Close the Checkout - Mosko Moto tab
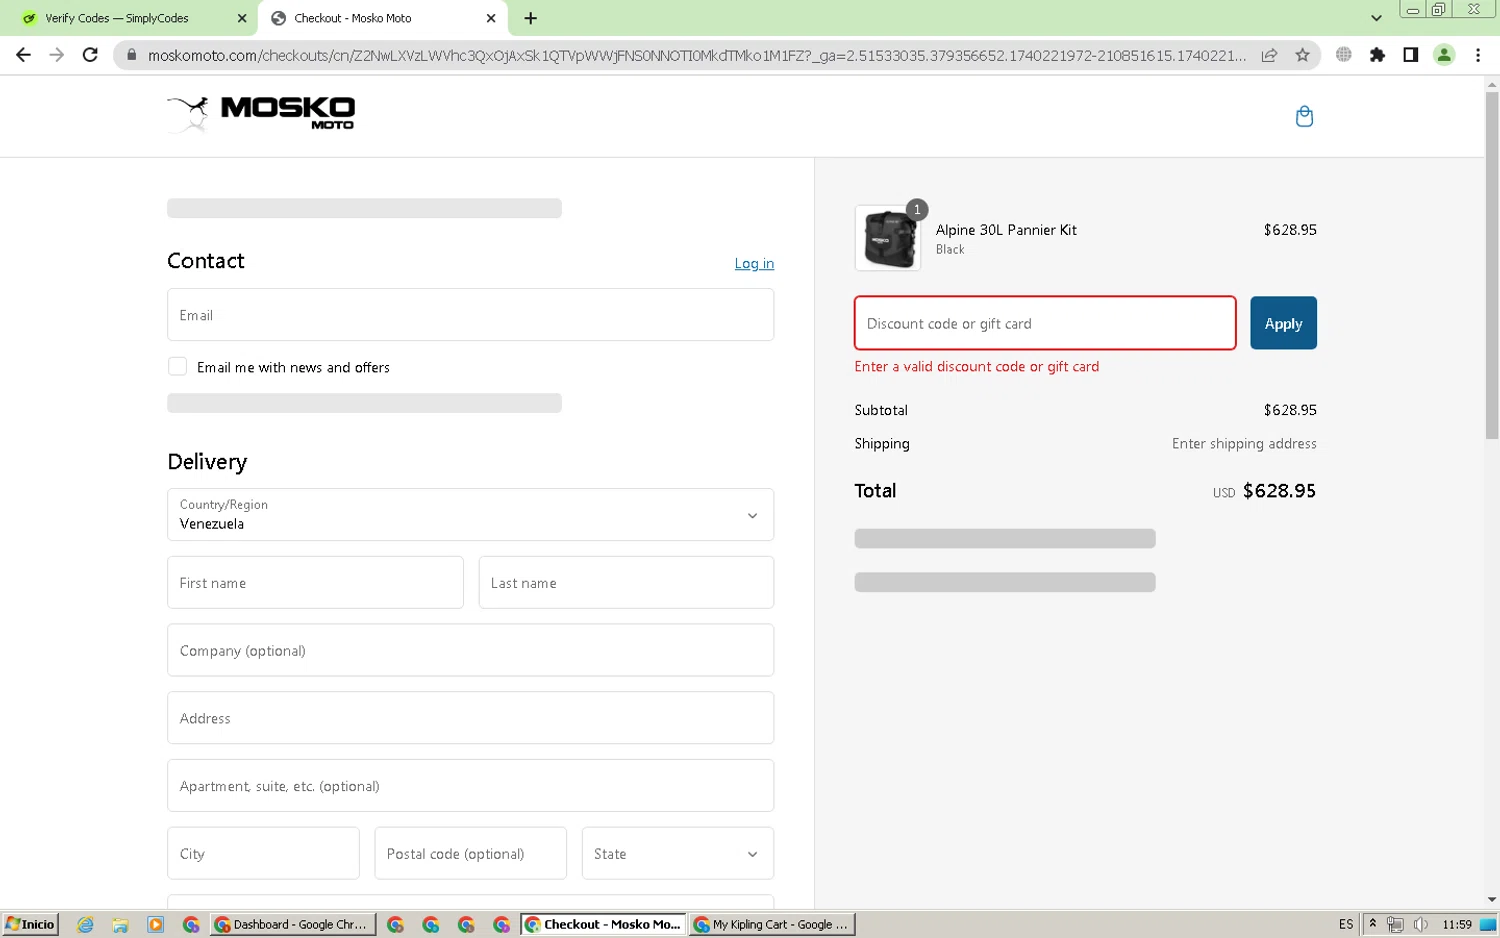 (491, 18)
